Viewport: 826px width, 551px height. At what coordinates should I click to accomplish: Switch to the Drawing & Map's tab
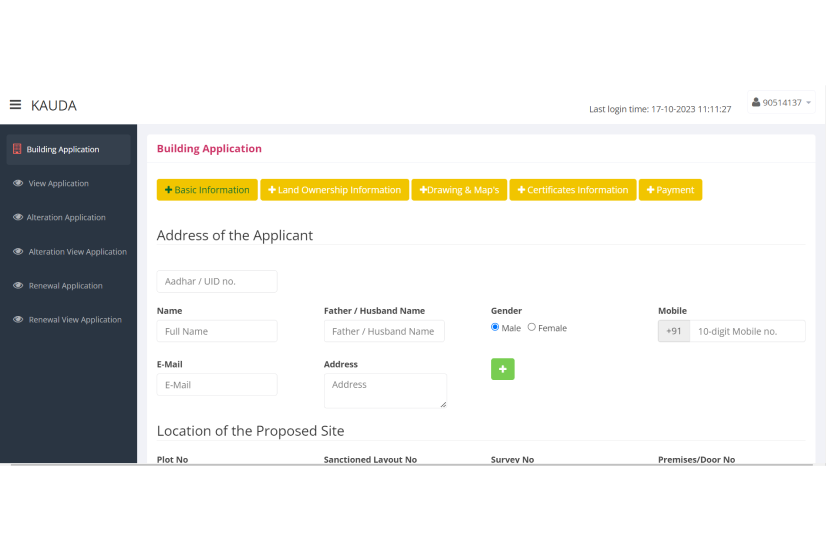pyautogui.click(x=459, y=190)
